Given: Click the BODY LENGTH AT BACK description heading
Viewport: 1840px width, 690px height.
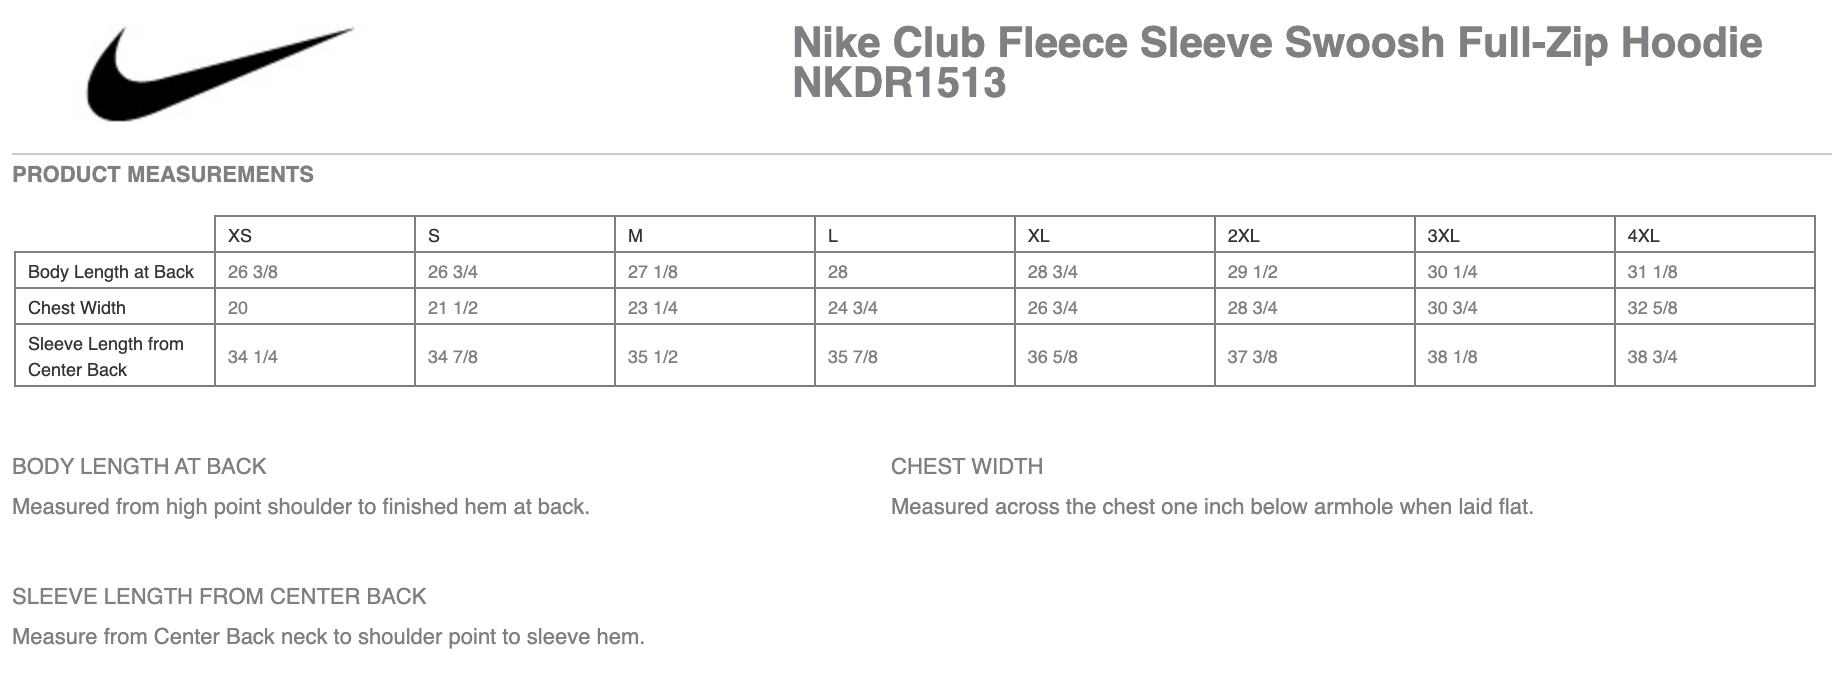Looking at the screenshot, I should pyautogui.click(x=139, y=467).
